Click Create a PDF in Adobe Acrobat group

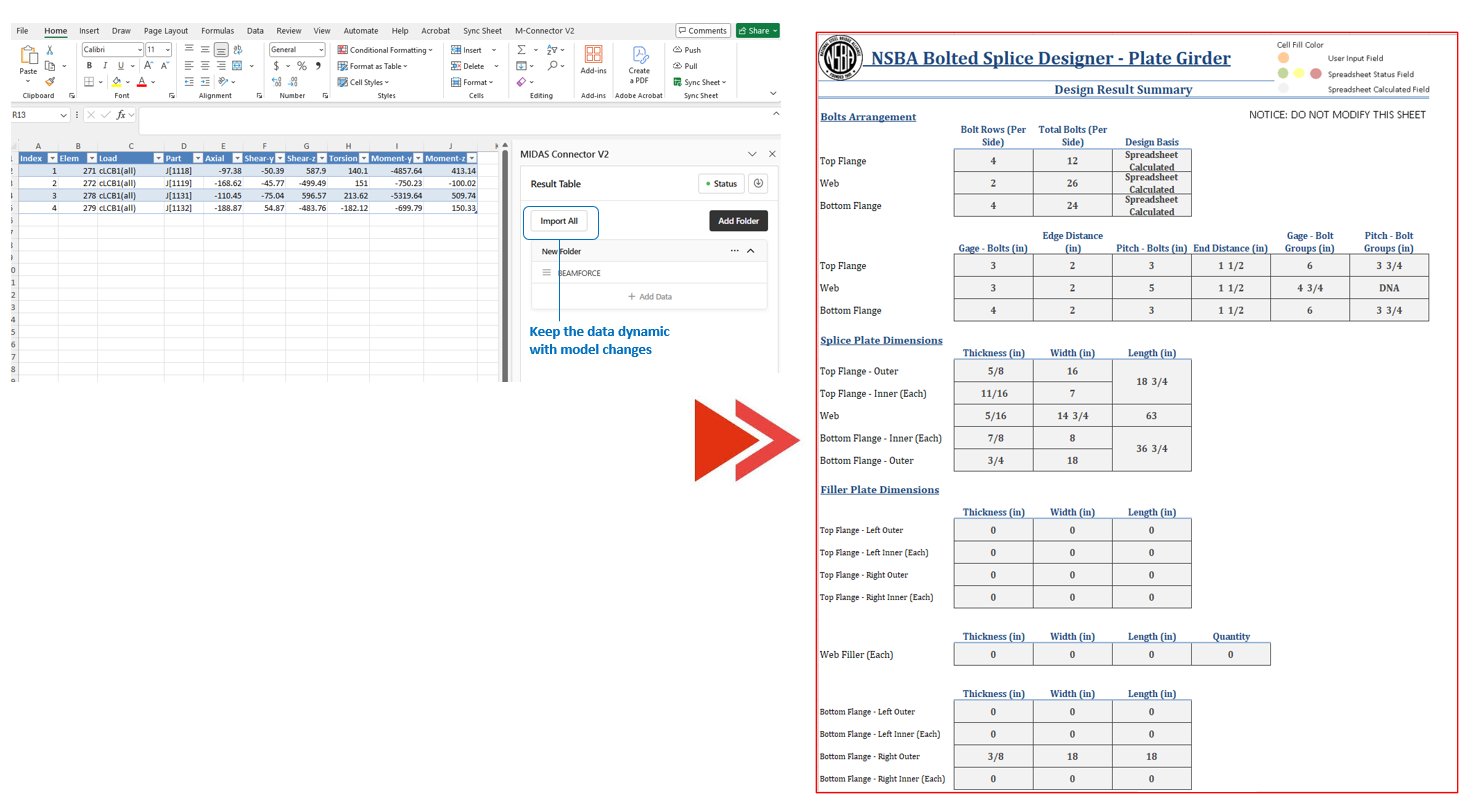point(639,64)
